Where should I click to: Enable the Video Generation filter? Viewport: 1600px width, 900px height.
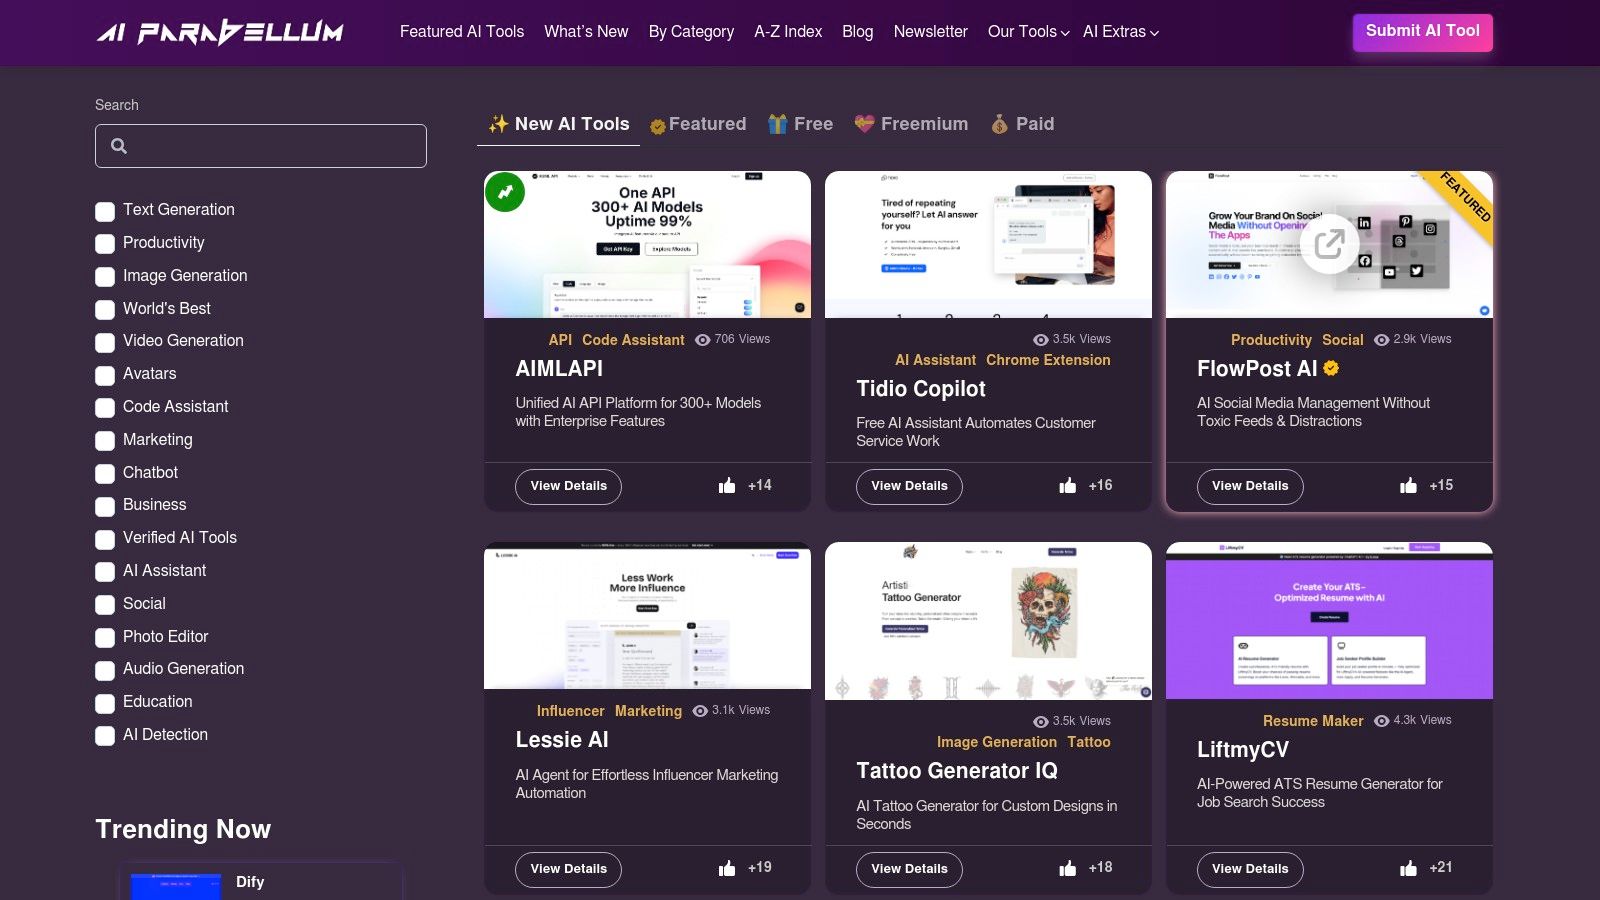coord(105,342)
